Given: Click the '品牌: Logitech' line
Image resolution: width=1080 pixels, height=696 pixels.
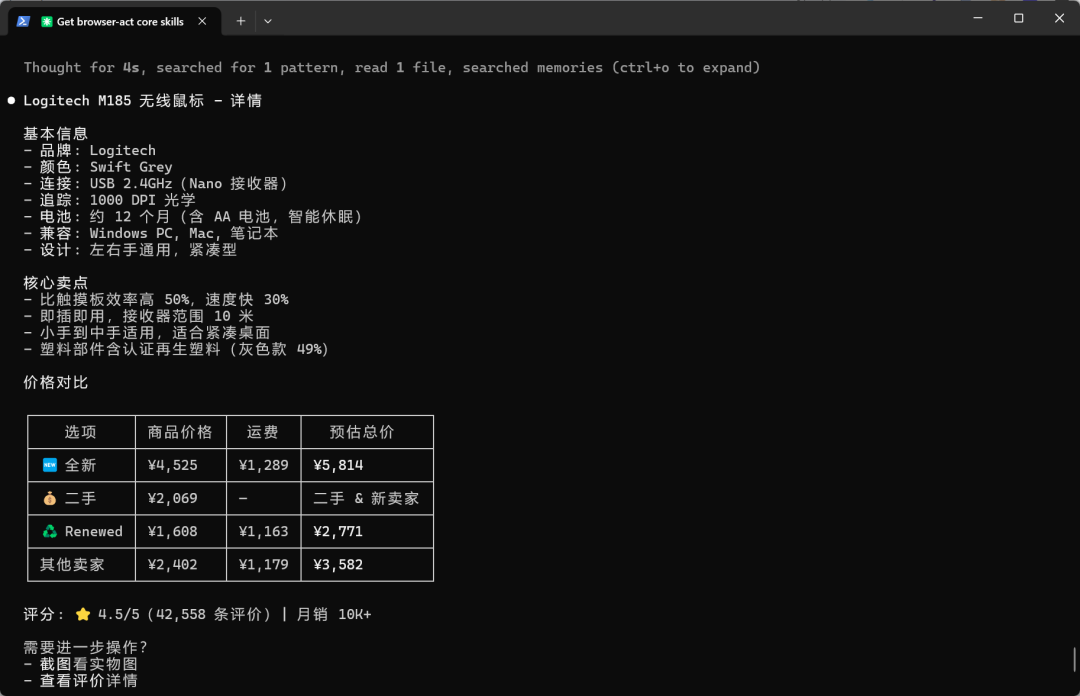Looking at the screenshot, I should coord(90,150).
